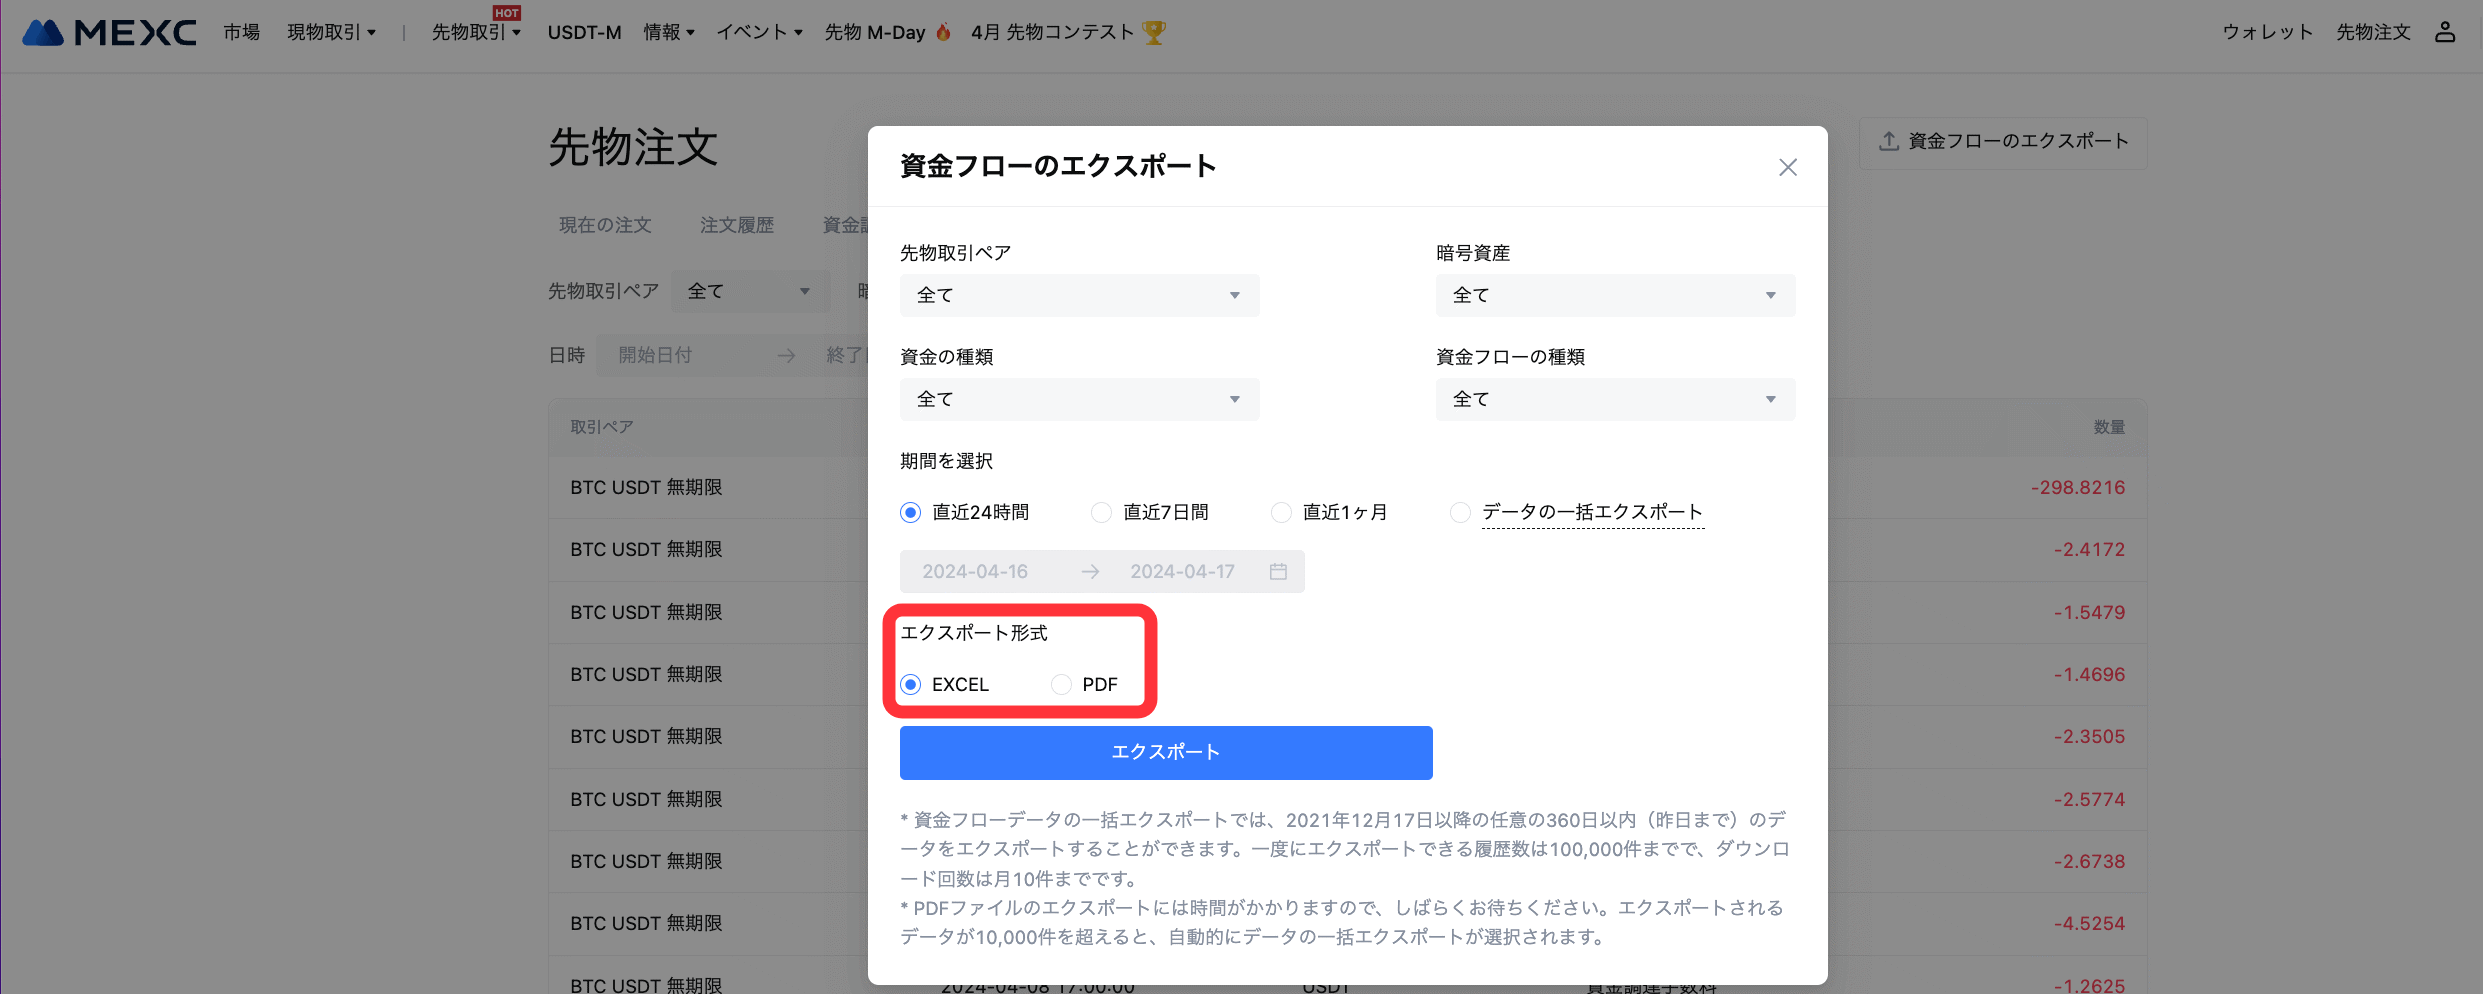The height and width of the screenshot is (994, 2483).
Task: Expand the 先物取引ペア dropdown in dialog
Action: pos(1078,295)
